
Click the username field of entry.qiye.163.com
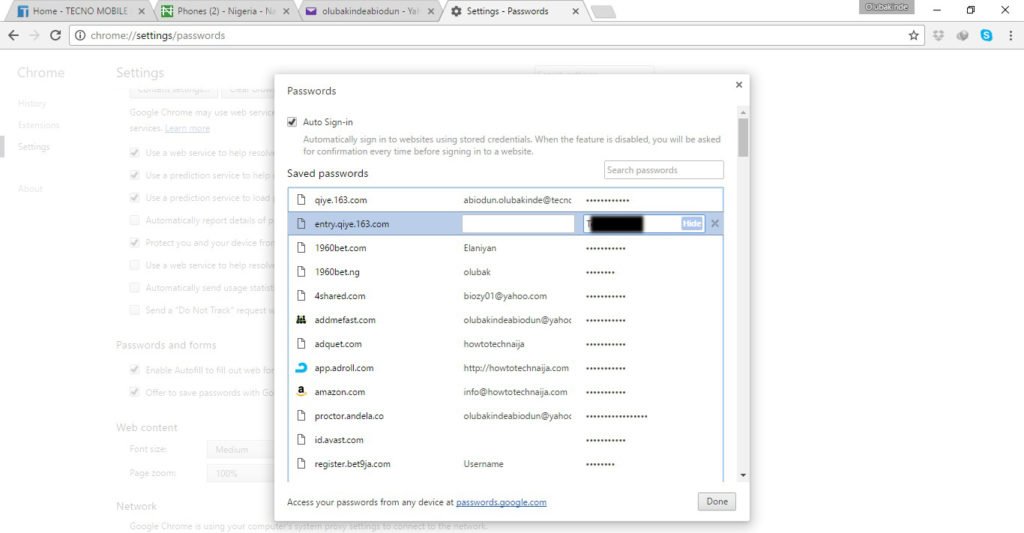[x=518, y=223]
